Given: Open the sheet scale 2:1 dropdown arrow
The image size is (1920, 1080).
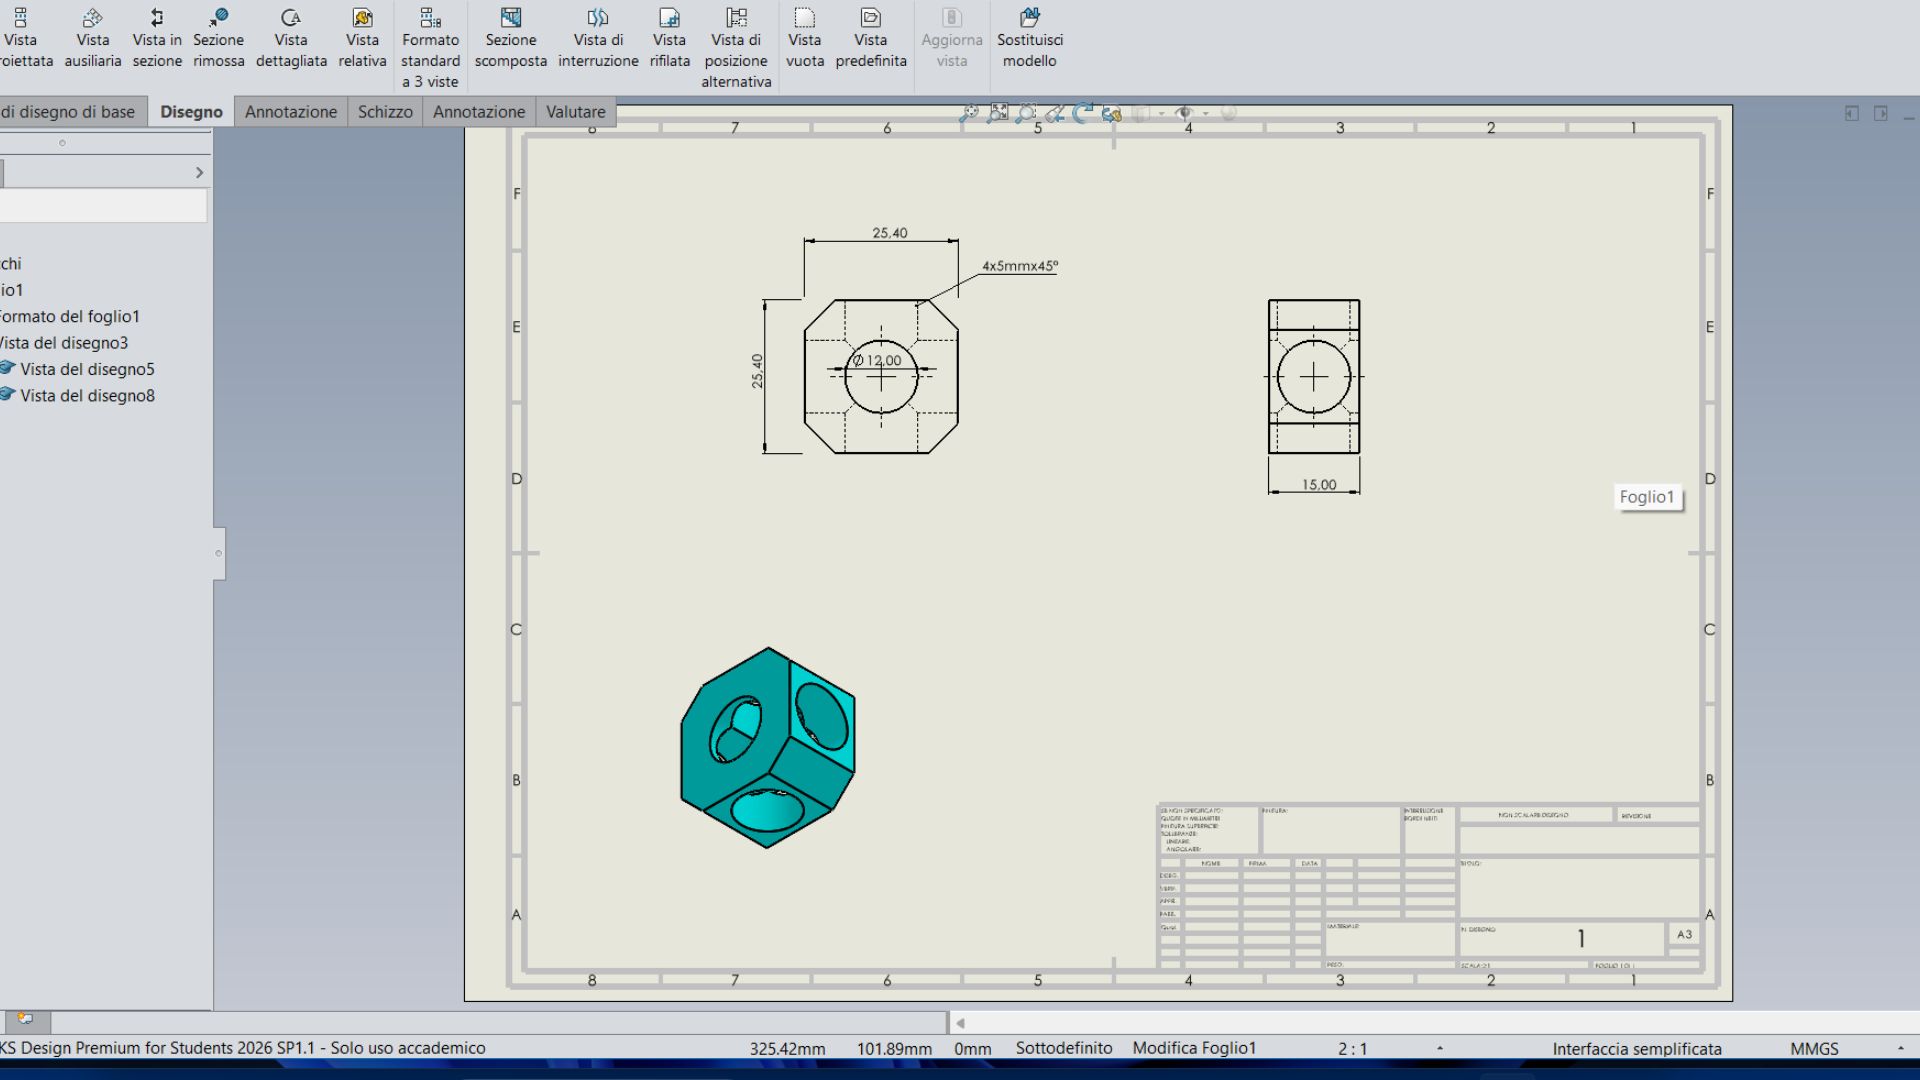Looking at the screenshot, I should click(1439, 1048).
